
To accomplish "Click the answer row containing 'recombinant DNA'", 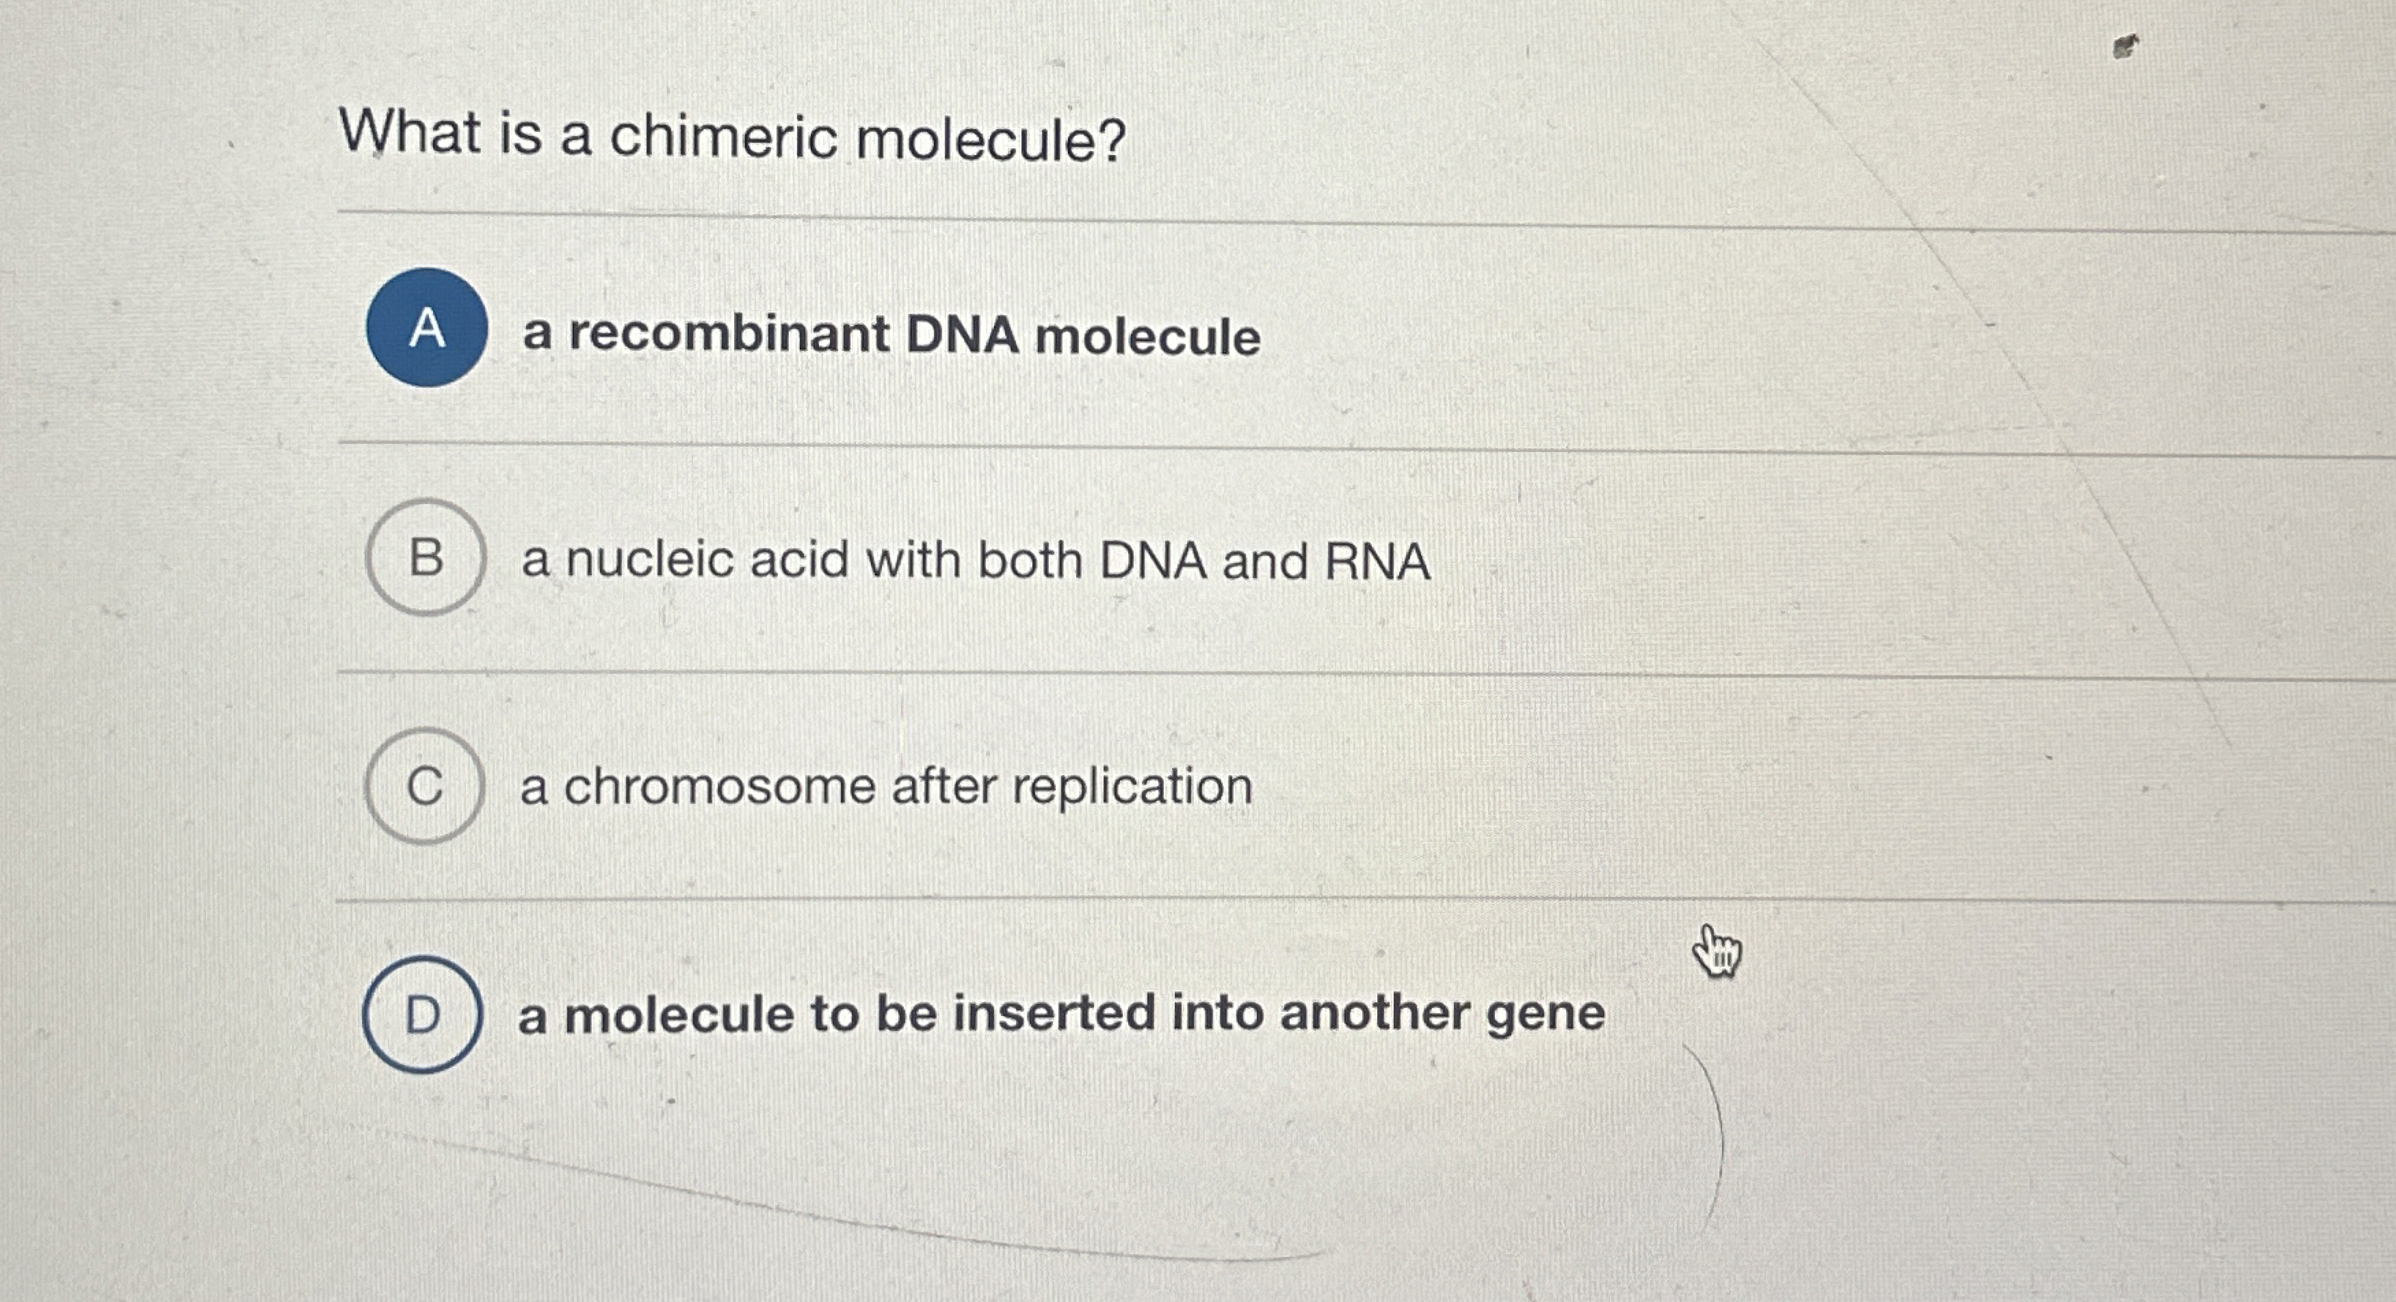I will (888, 335).
